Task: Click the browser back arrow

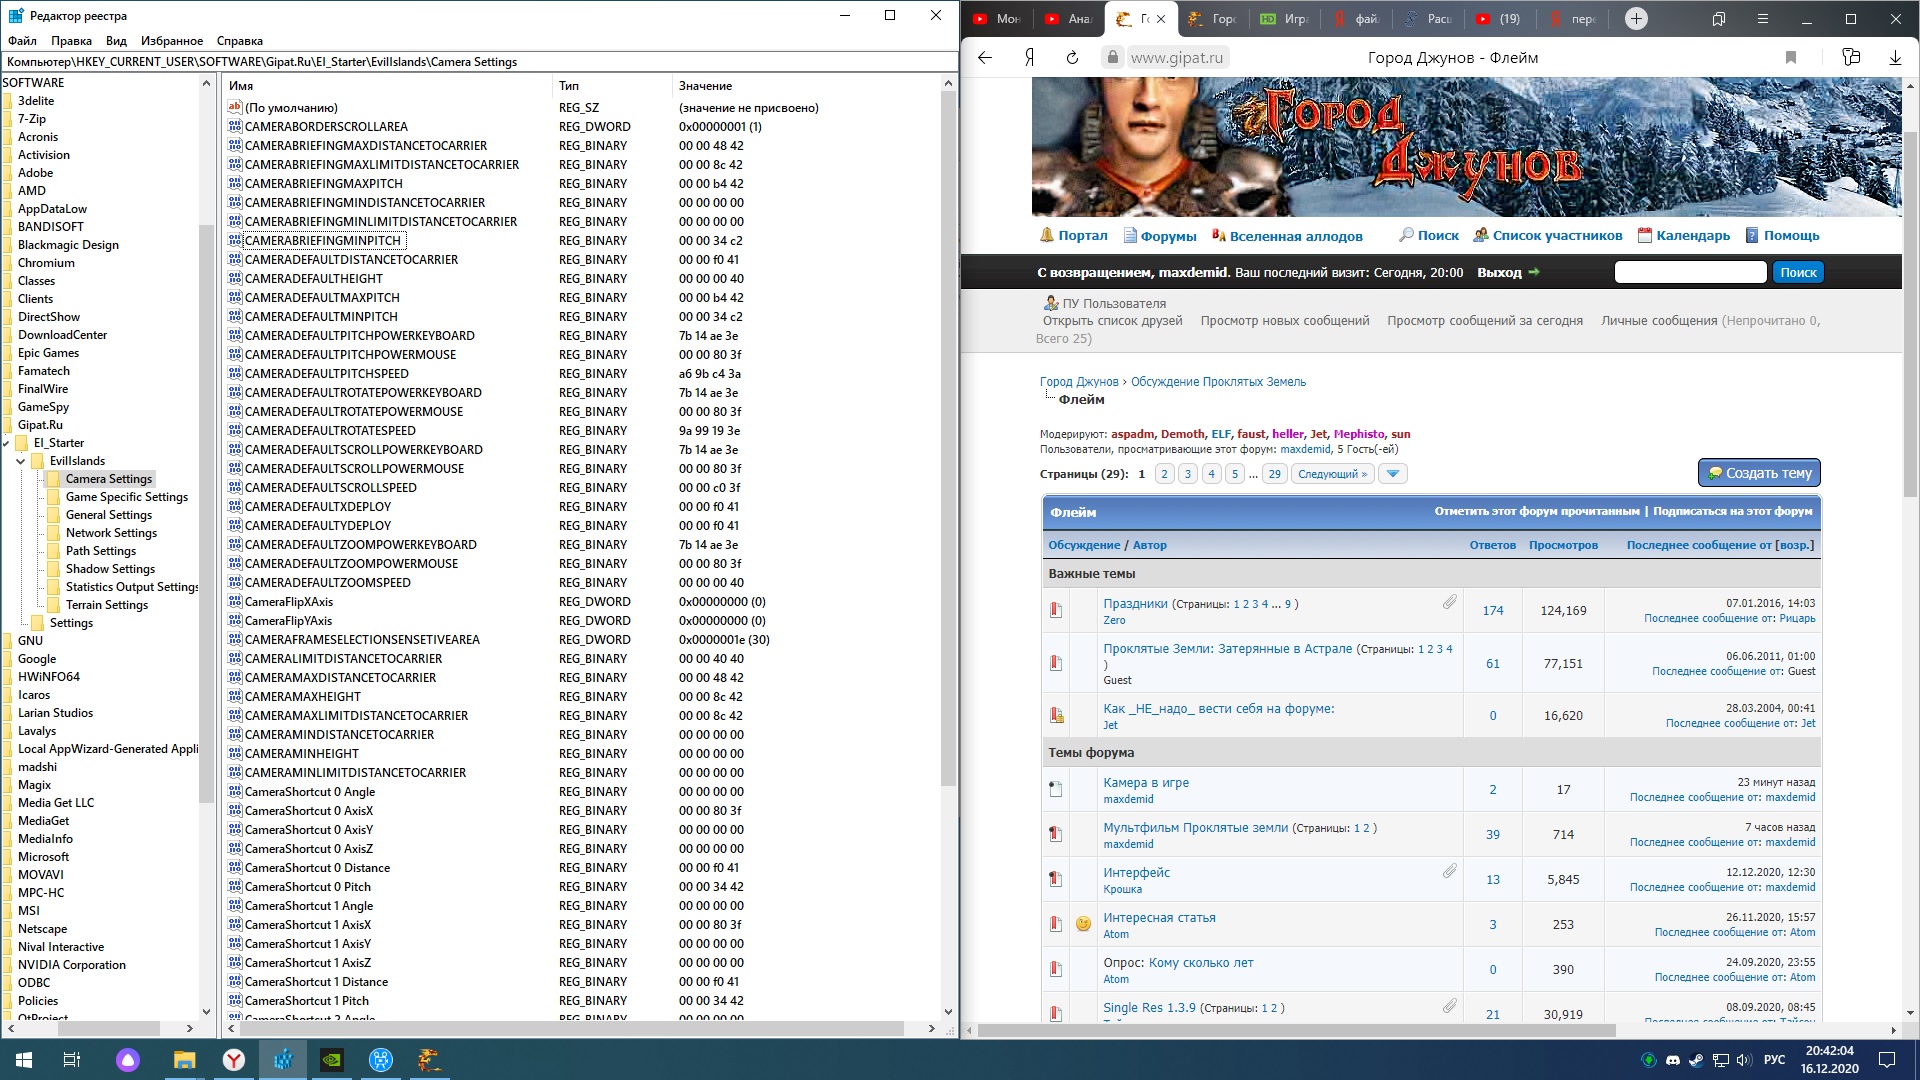Action: [985, 58]
